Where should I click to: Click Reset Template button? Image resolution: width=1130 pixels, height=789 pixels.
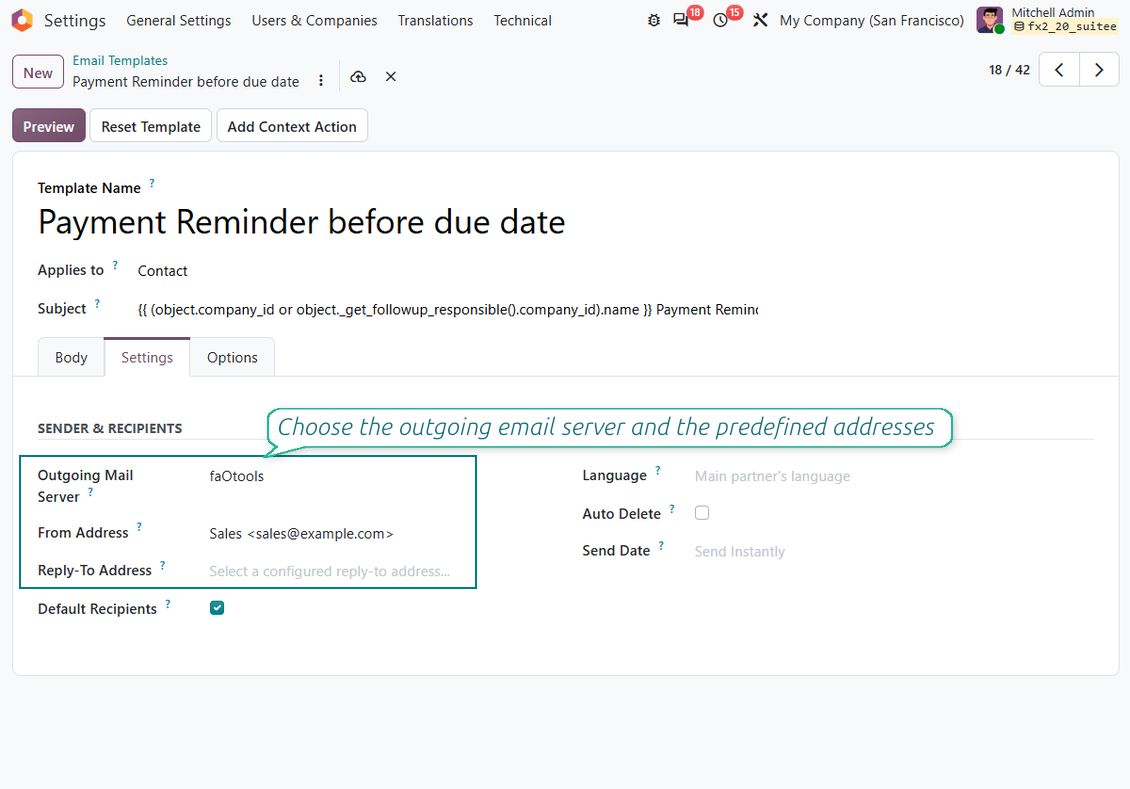click(x=151, y=126)
